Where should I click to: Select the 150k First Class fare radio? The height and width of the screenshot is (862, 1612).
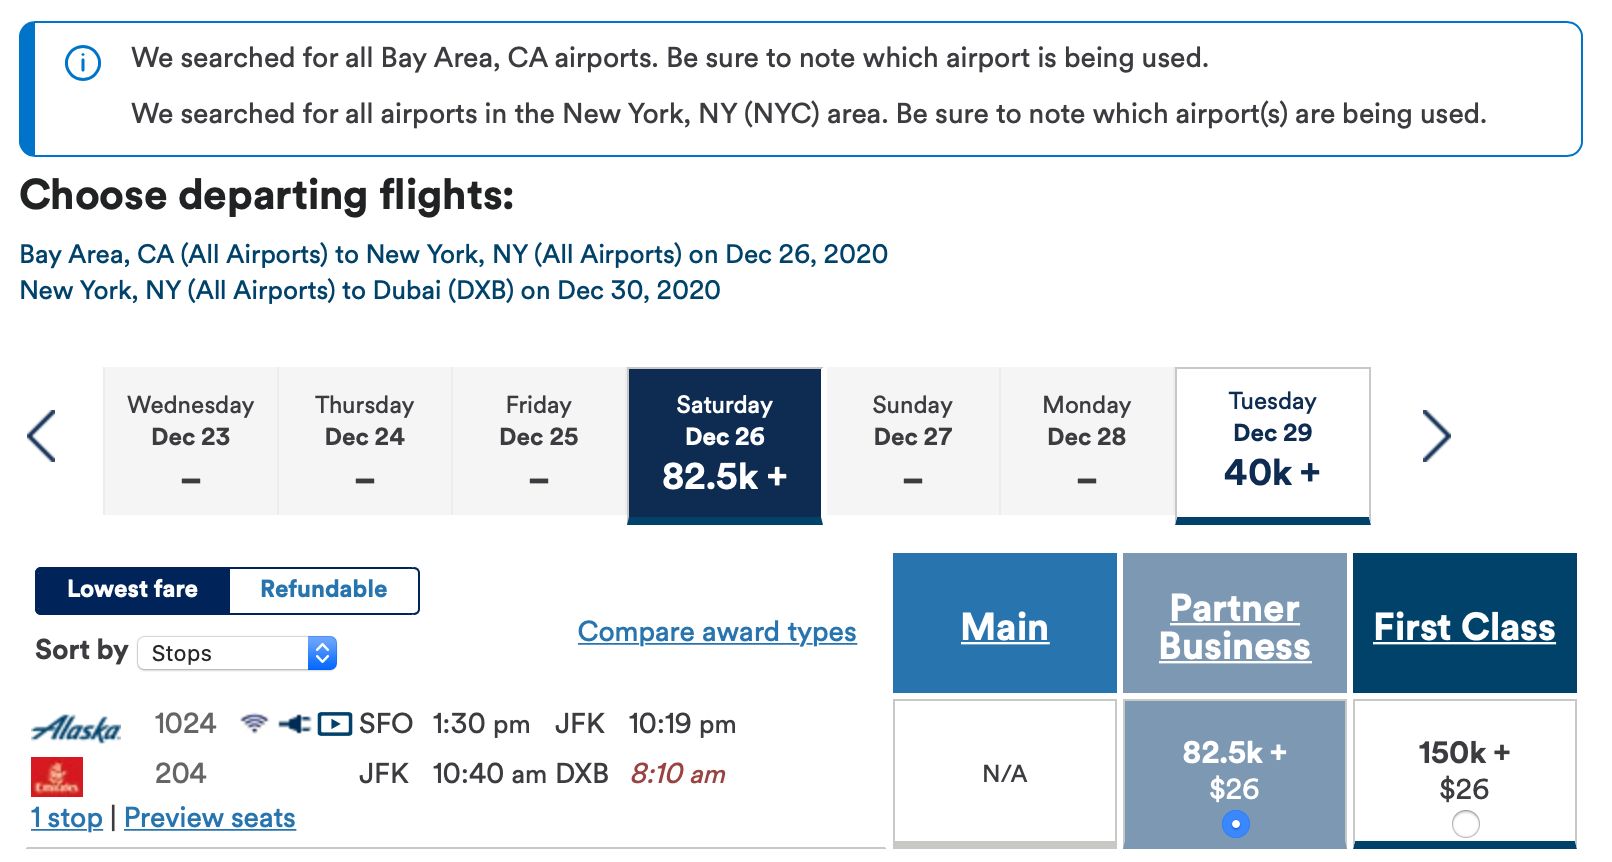[x=1465, y=824]
